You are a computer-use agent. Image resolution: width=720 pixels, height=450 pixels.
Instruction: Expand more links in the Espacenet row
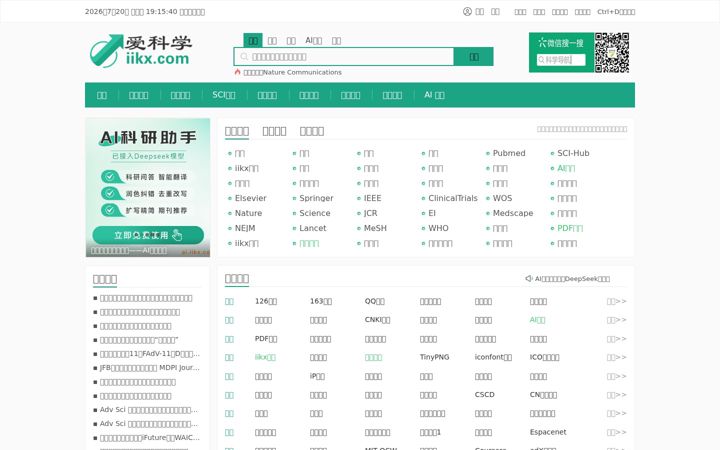pos(616,432)
